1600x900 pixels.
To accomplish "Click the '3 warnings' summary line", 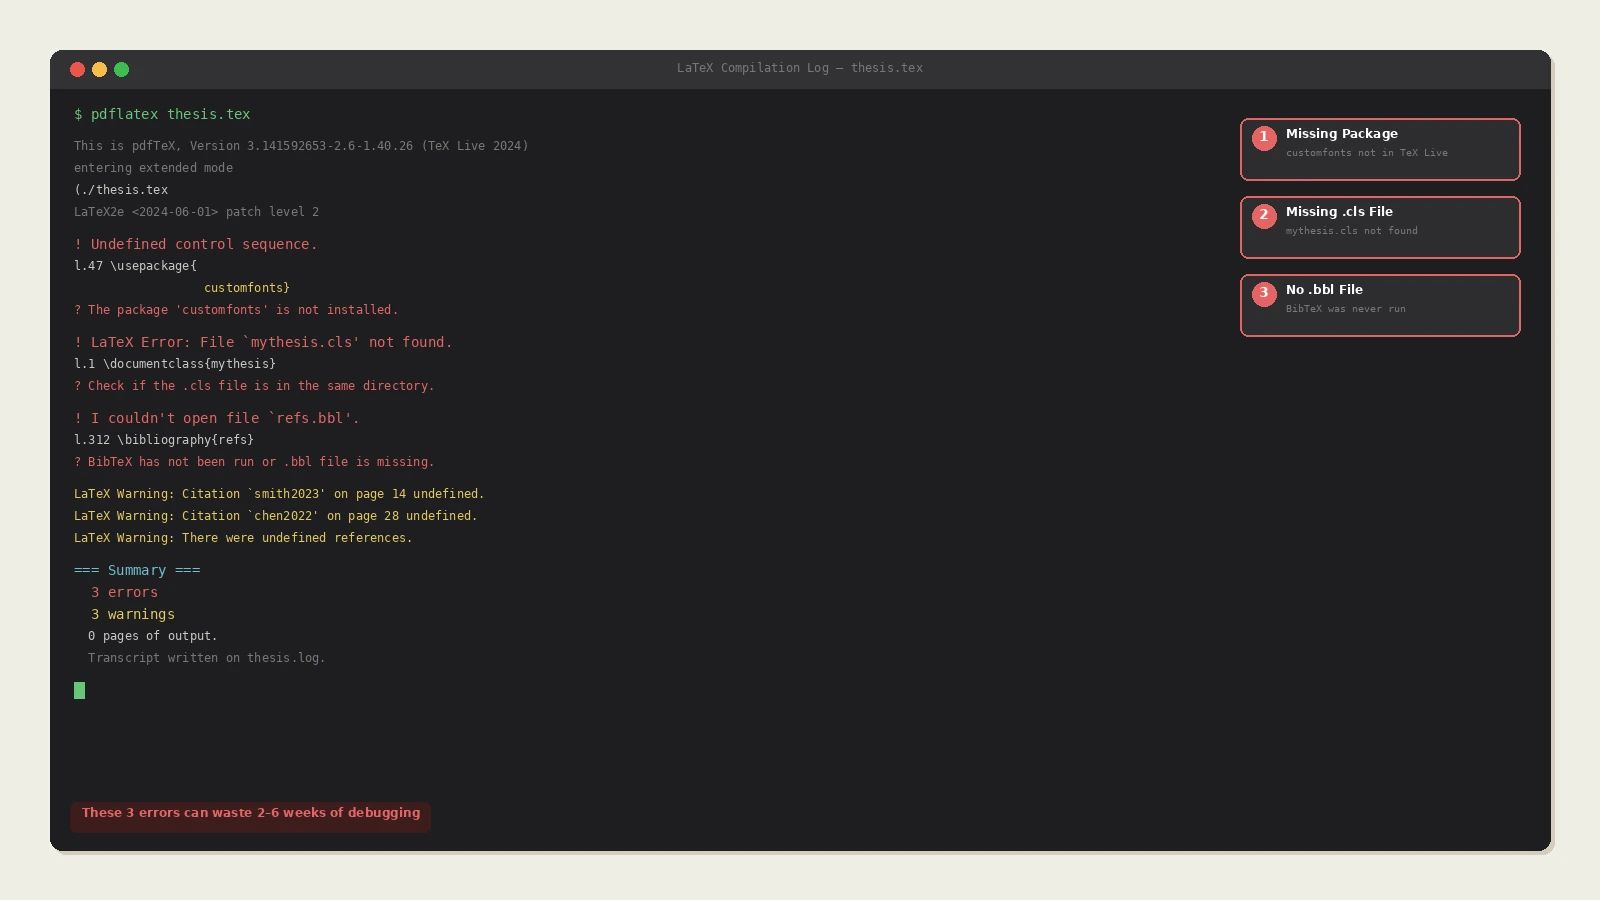I will [133, 614].
